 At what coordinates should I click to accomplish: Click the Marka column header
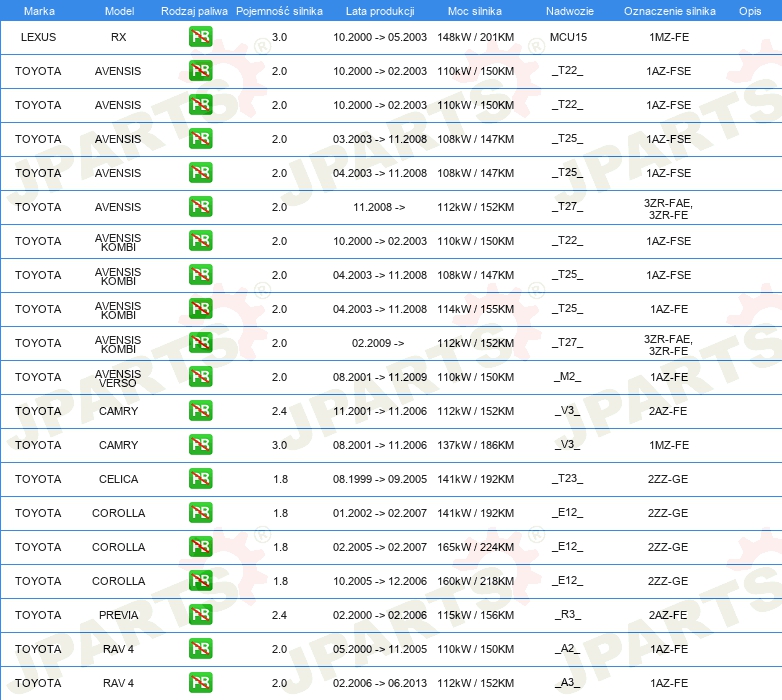pos(39,11)
